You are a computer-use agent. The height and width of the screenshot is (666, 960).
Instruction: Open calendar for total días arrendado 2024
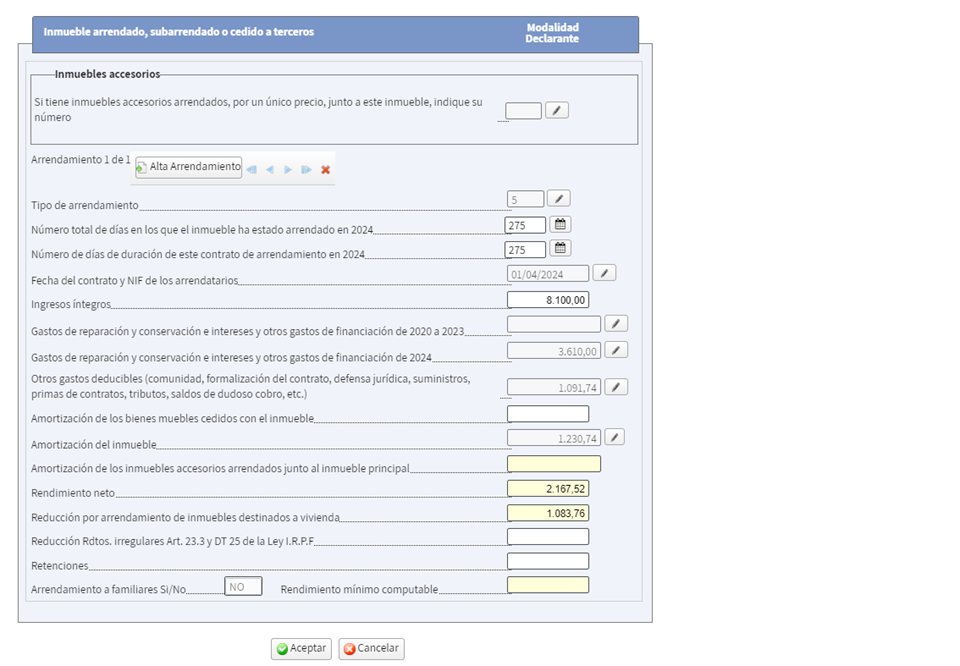point(560,225)
